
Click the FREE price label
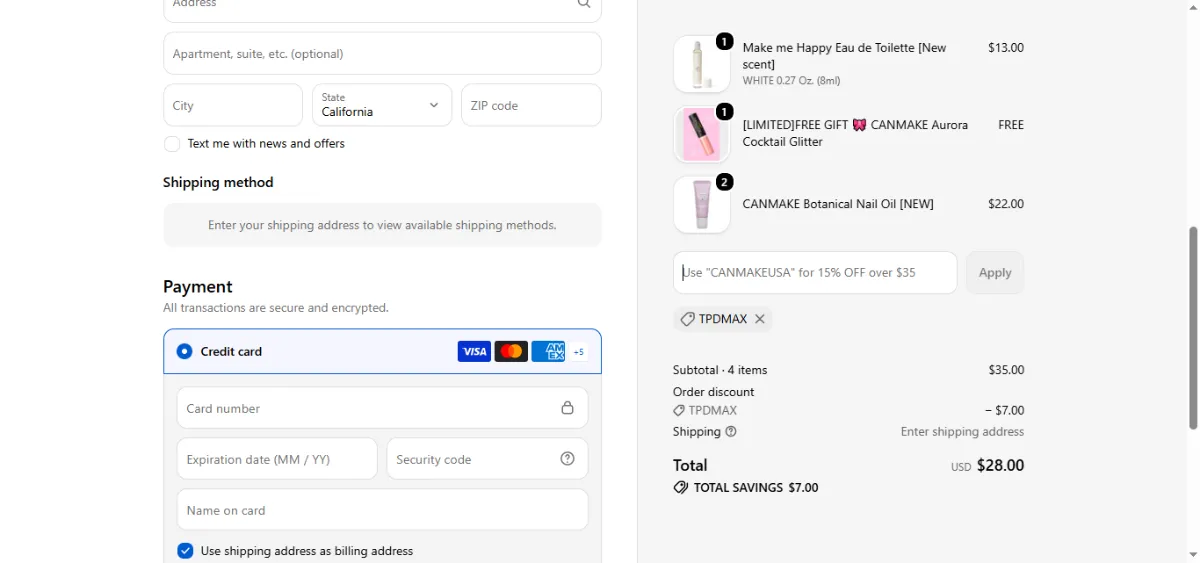[1011, 126]
